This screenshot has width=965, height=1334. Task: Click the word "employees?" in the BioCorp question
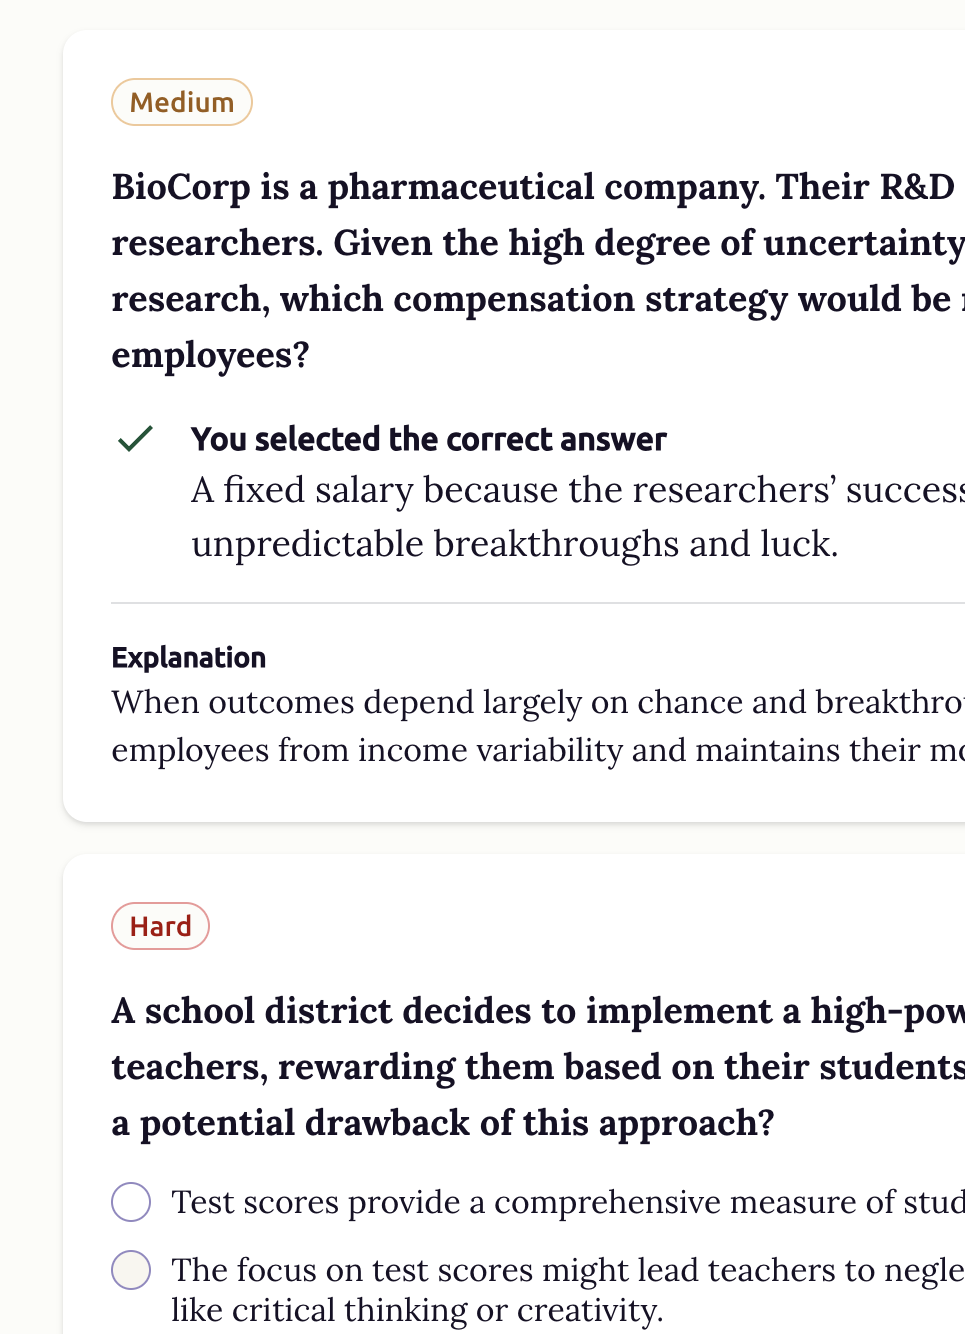(x=211, y=355)
